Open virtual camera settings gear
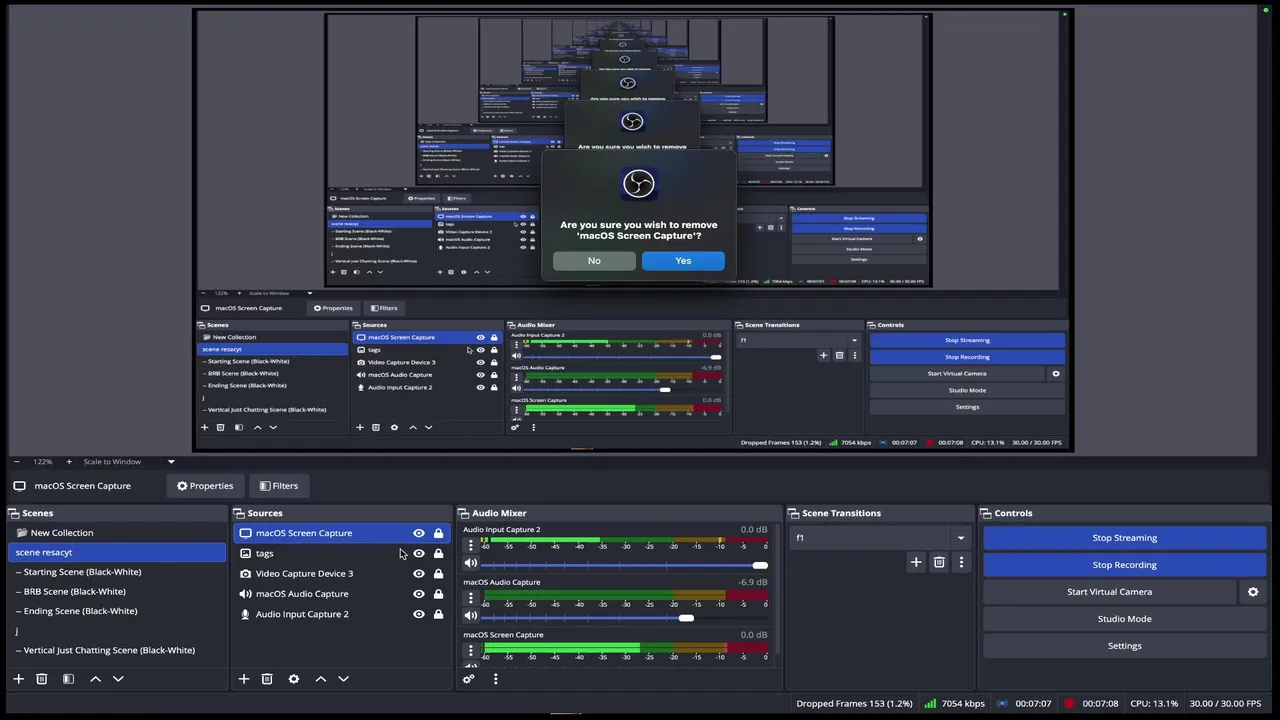Screen dimensions: 1280x720 (1253, 592)
